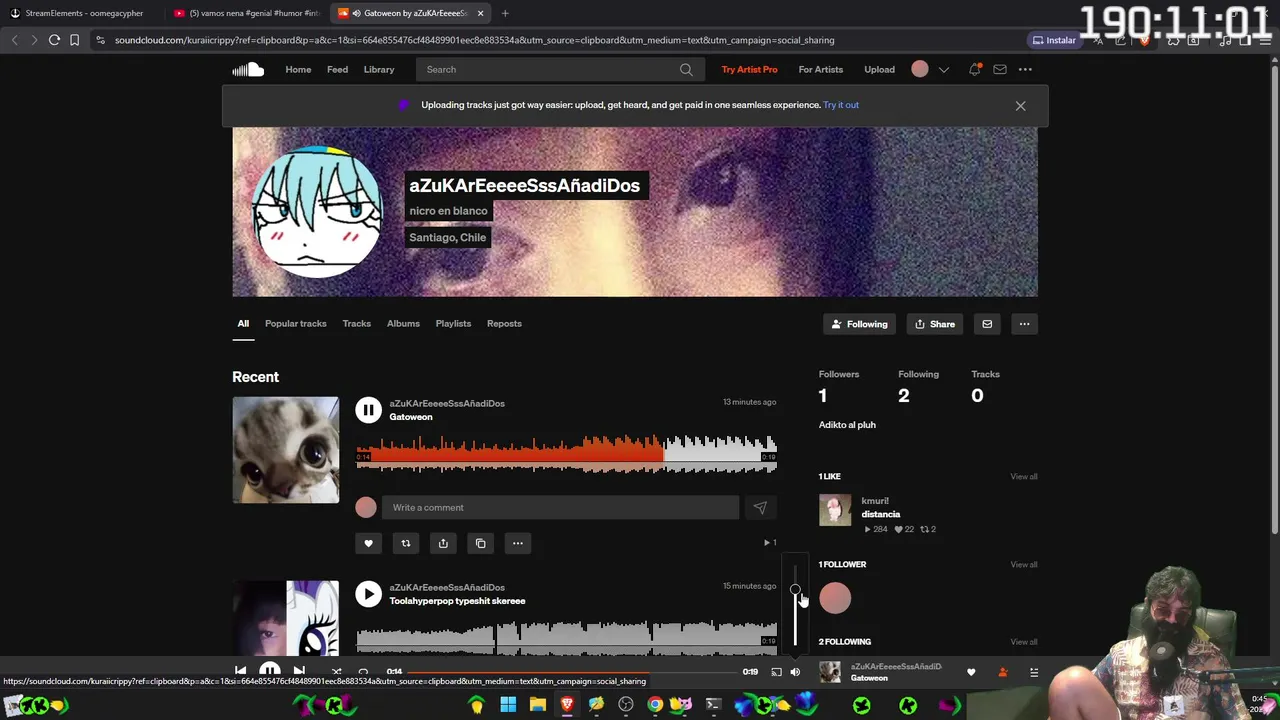This screenshot has width=1280, height=720.
Task: Toggle shuffle in the player bar
Action: (336, 672)
